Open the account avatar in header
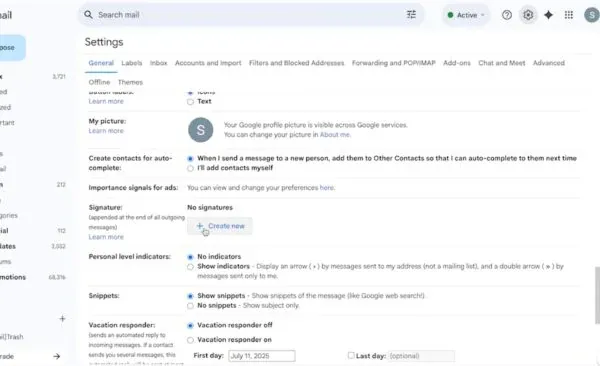The width and height of the screenshot is (600, 366). [x=592, y=15]
